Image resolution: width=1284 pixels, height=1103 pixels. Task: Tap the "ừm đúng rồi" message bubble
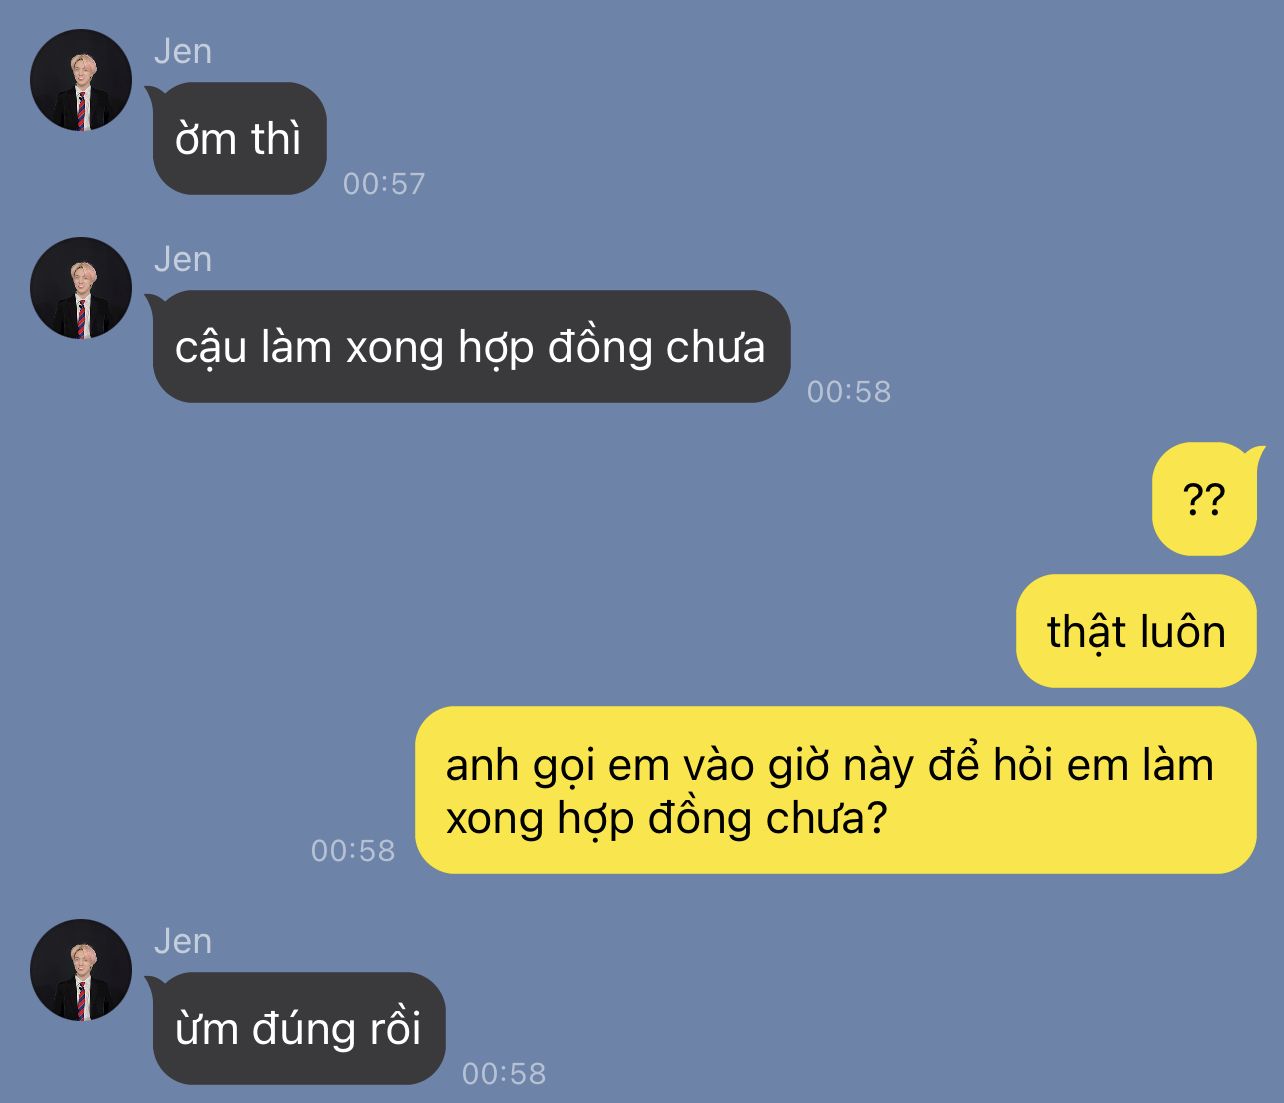point(297,1028)
